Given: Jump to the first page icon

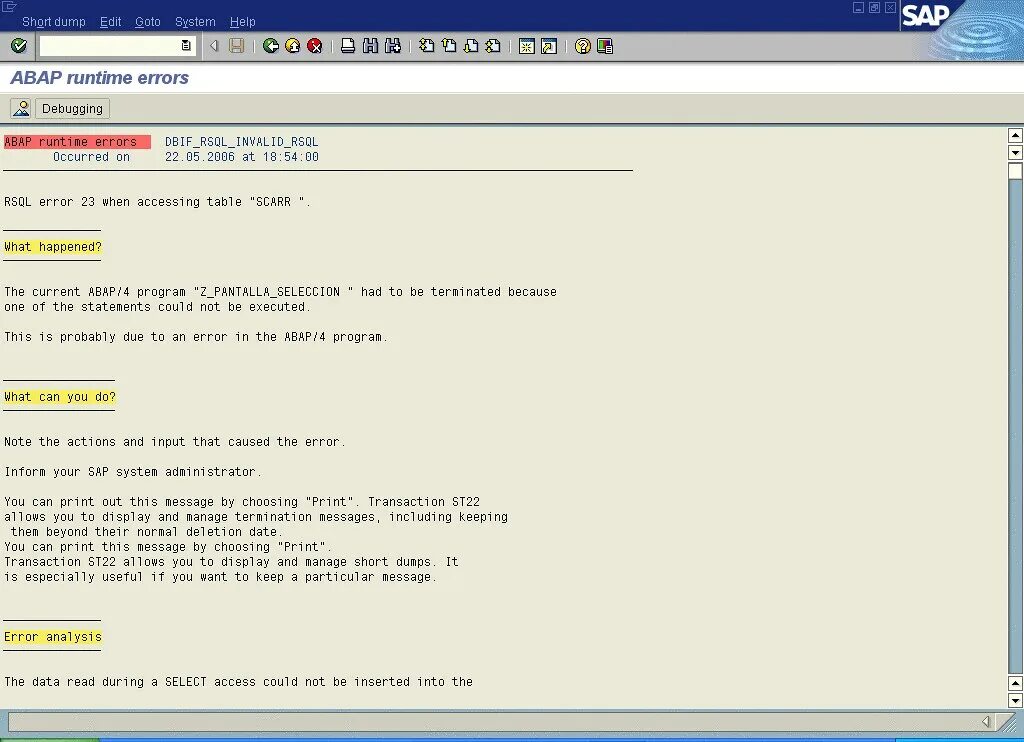Looking at the screenshot, I should click(x=426, y=46).
